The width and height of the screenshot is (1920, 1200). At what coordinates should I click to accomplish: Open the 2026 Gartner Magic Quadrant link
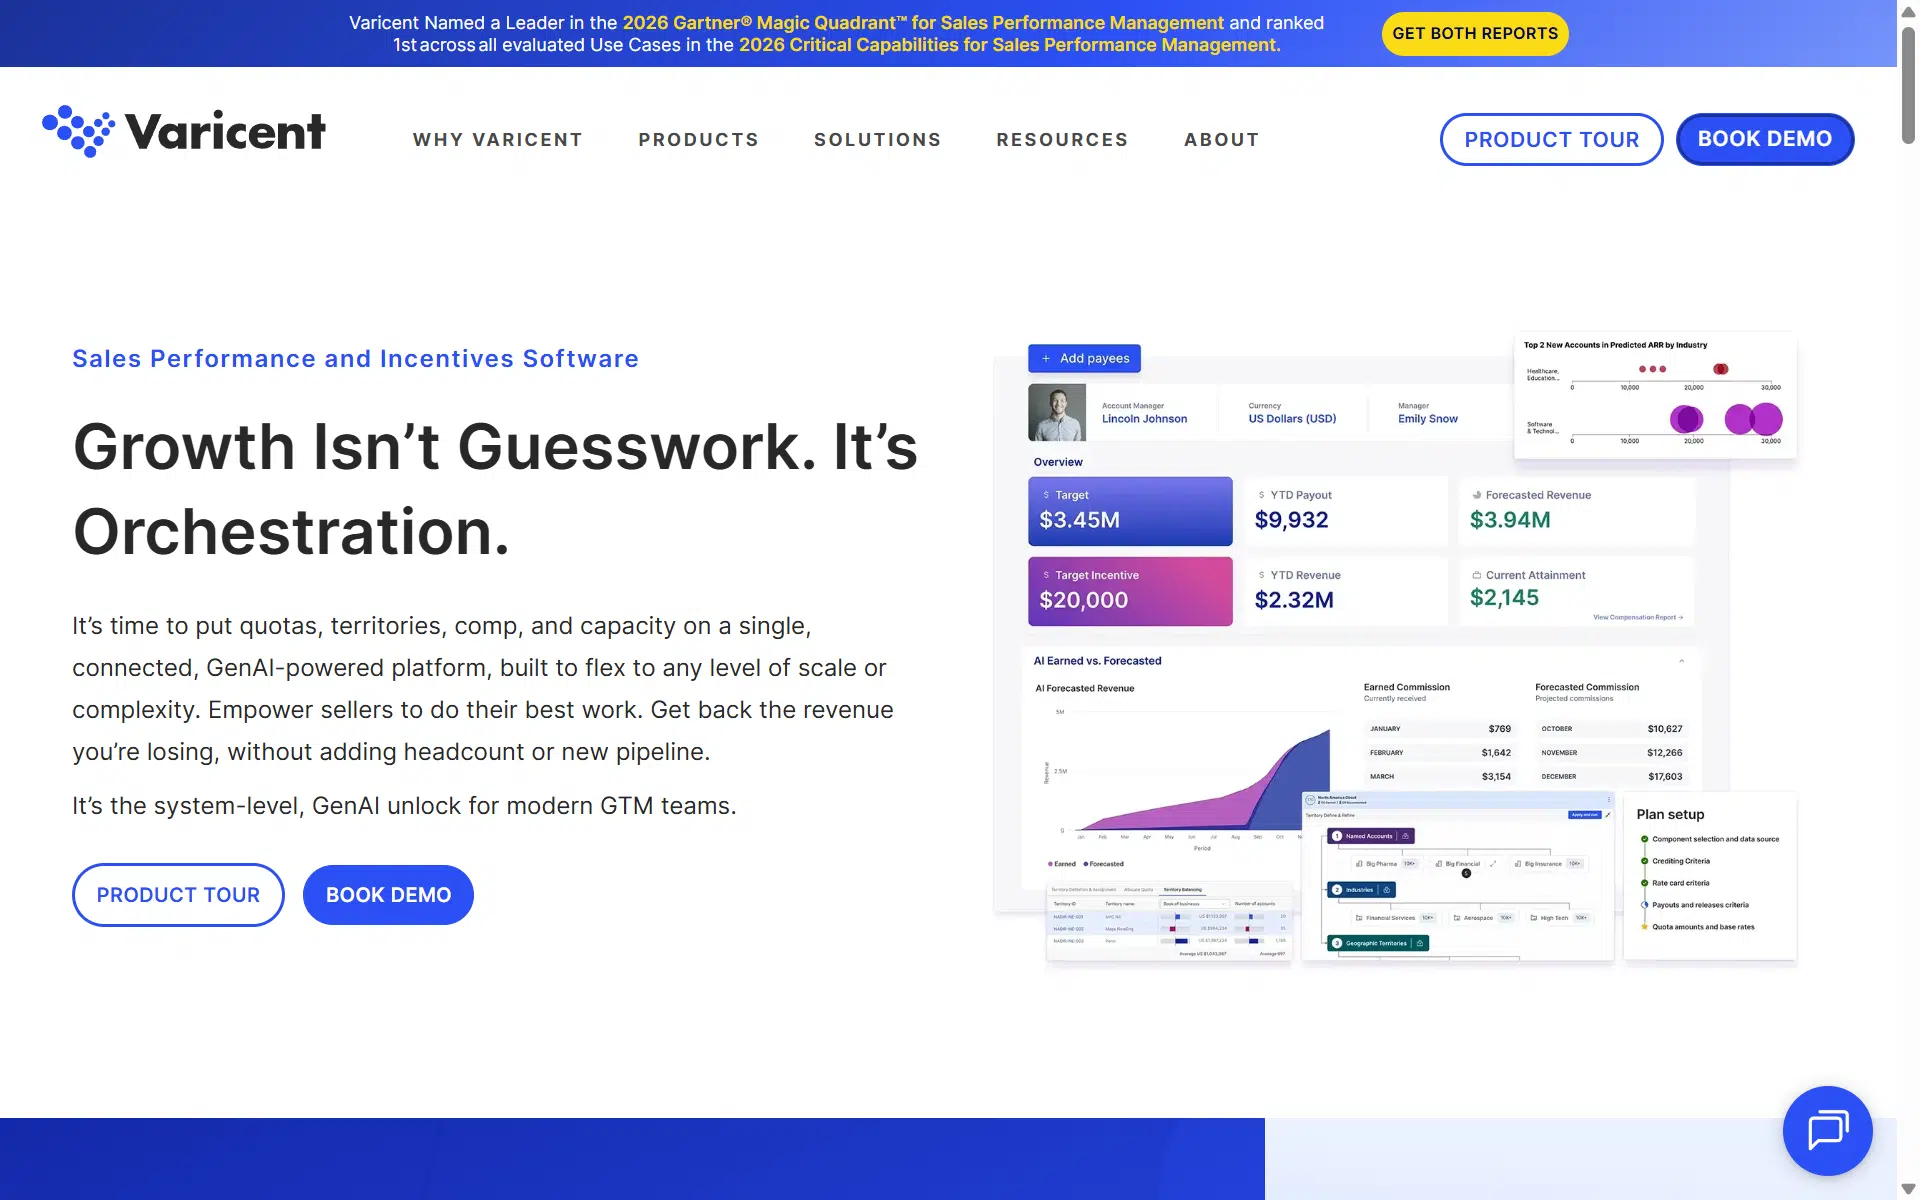coord(923,23)
